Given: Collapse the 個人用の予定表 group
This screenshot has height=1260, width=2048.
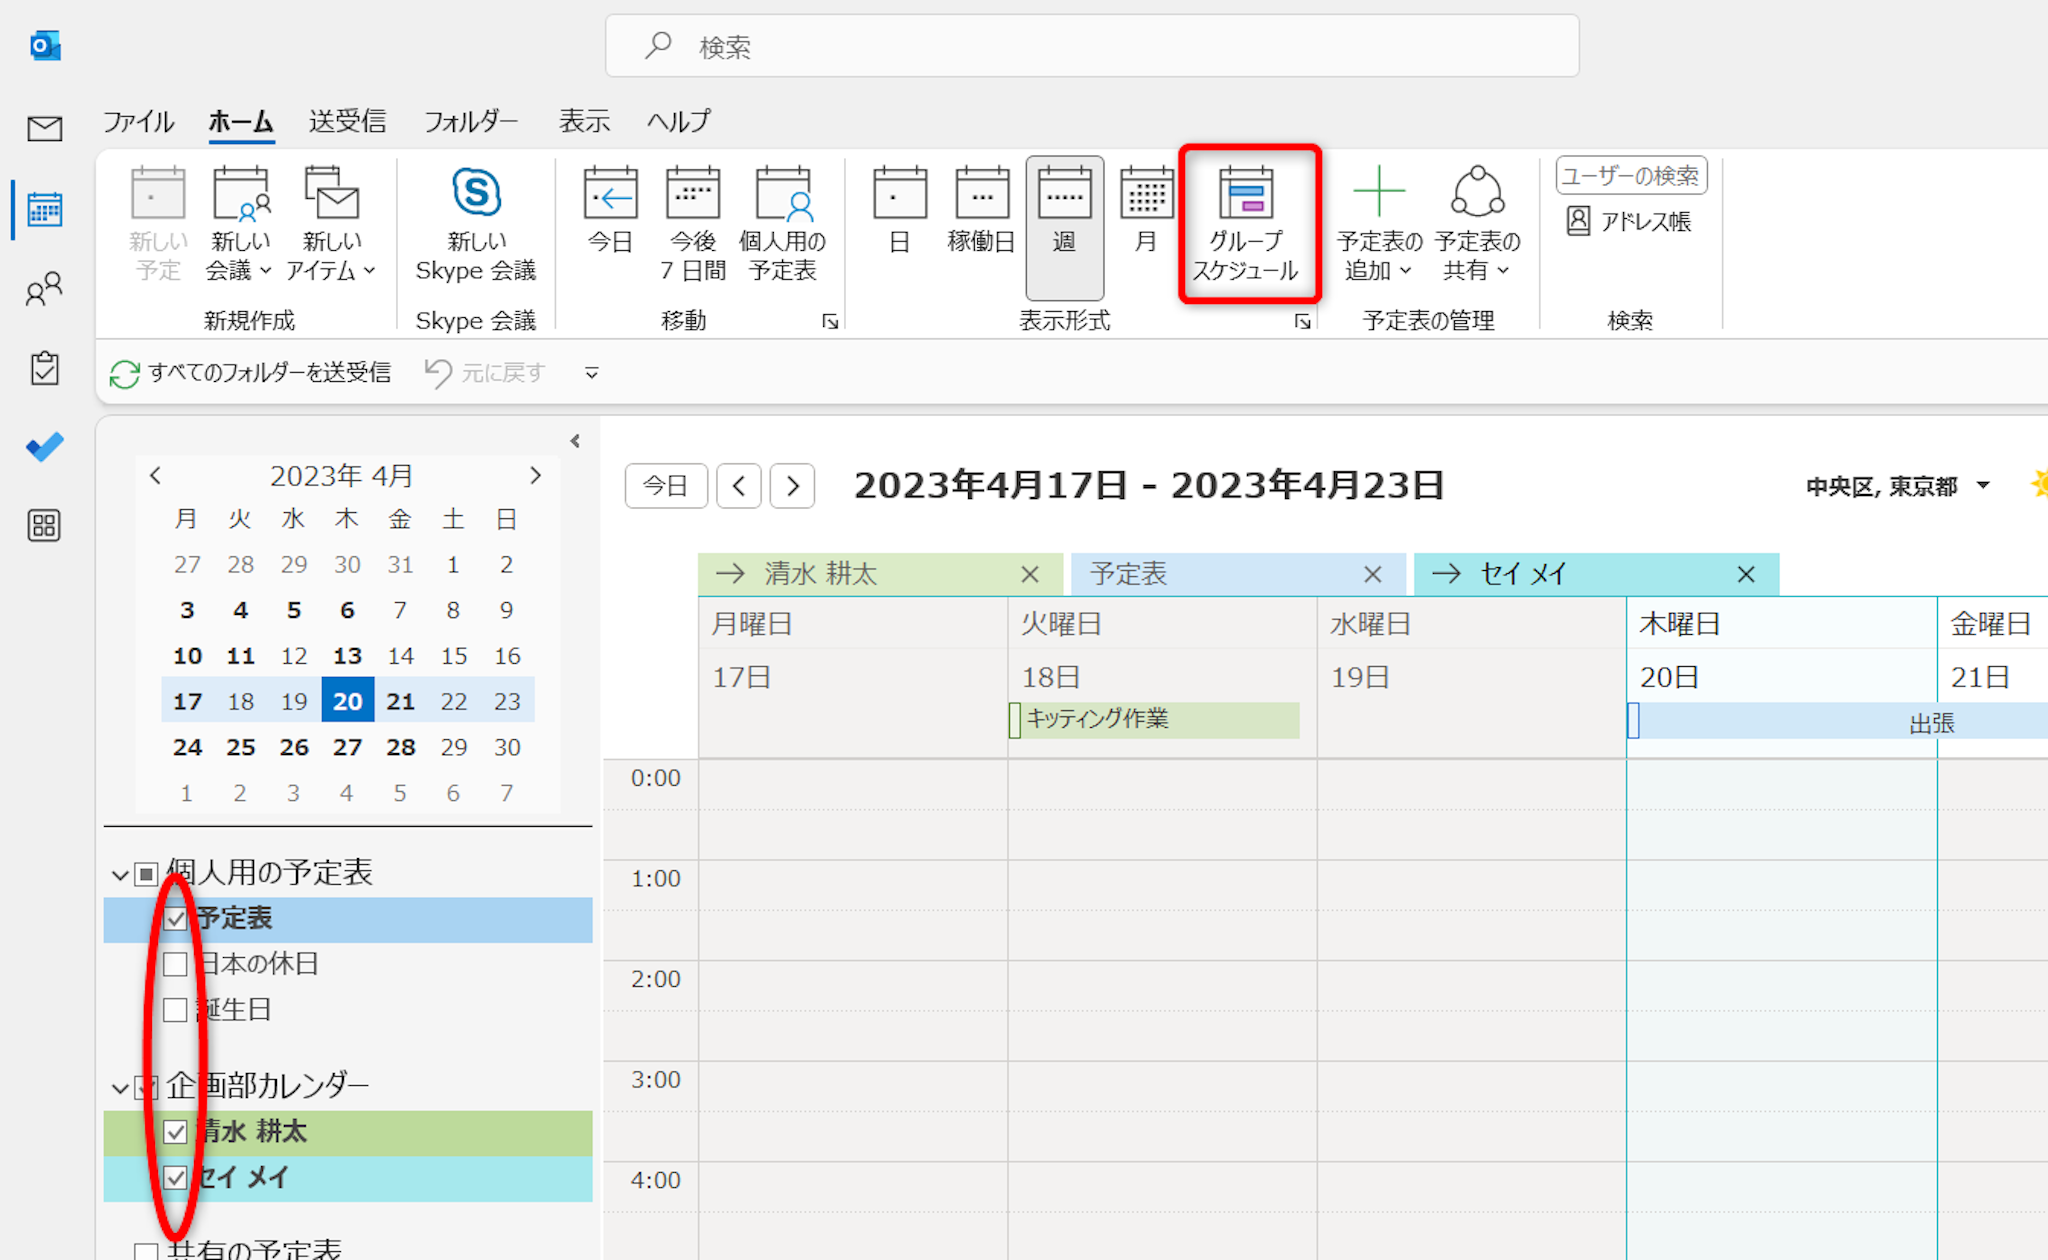Looking at the screenshot, I should 119,875.
